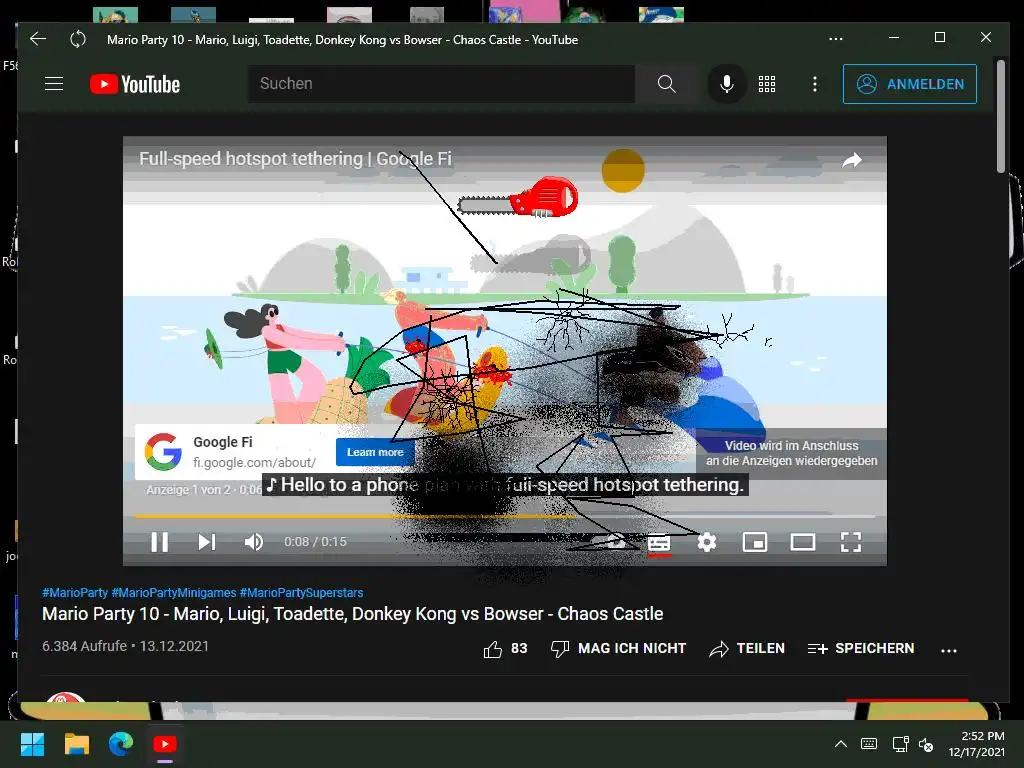Reload the page with the refresh icon
The width and height of the screenshot is (1024, 768).
click(78, 39)
